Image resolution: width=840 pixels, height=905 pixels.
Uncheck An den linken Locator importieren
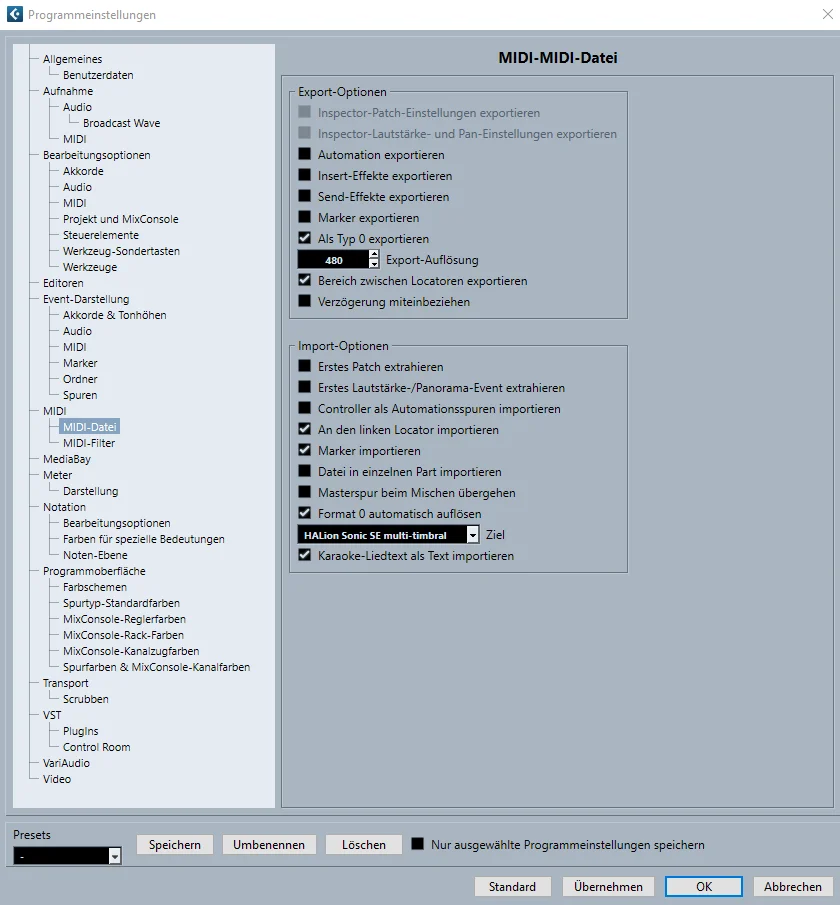point(304,429)
